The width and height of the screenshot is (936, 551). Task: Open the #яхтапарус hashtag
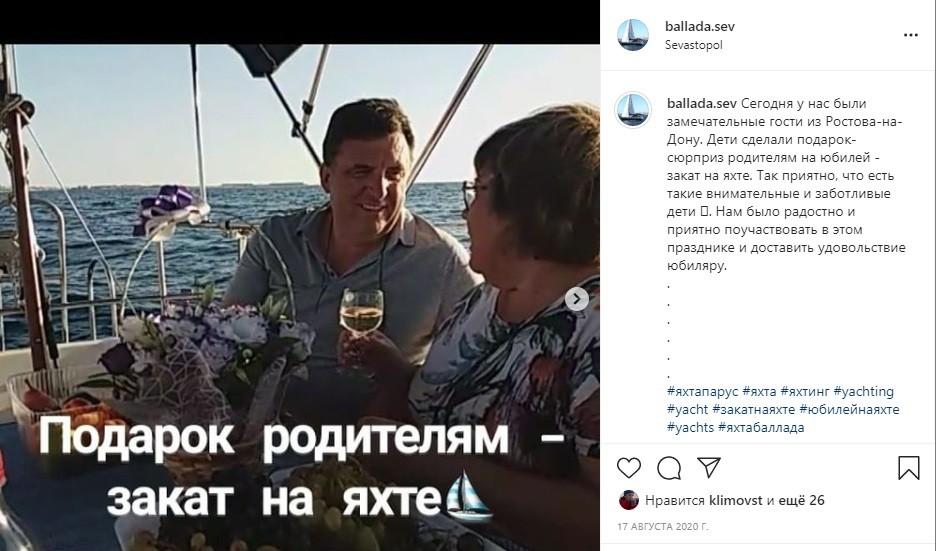click(x=703, y=392)
